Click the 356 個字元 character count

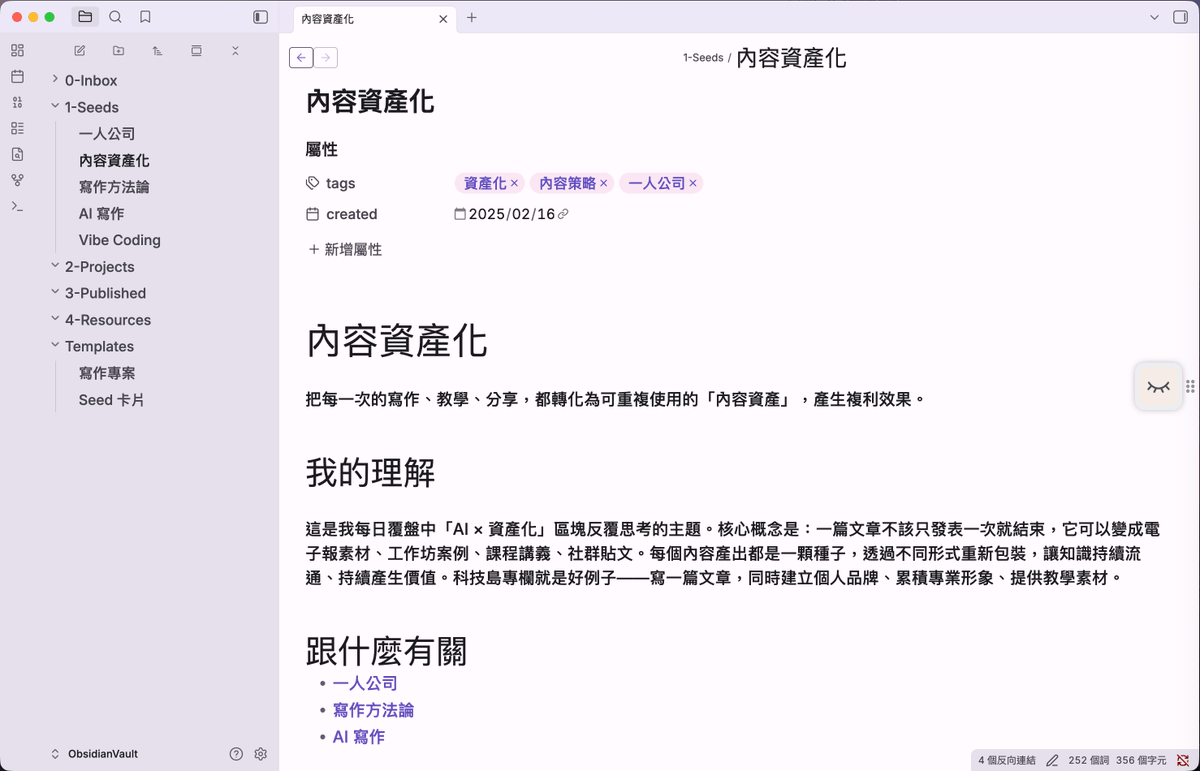coord(1141,761)
